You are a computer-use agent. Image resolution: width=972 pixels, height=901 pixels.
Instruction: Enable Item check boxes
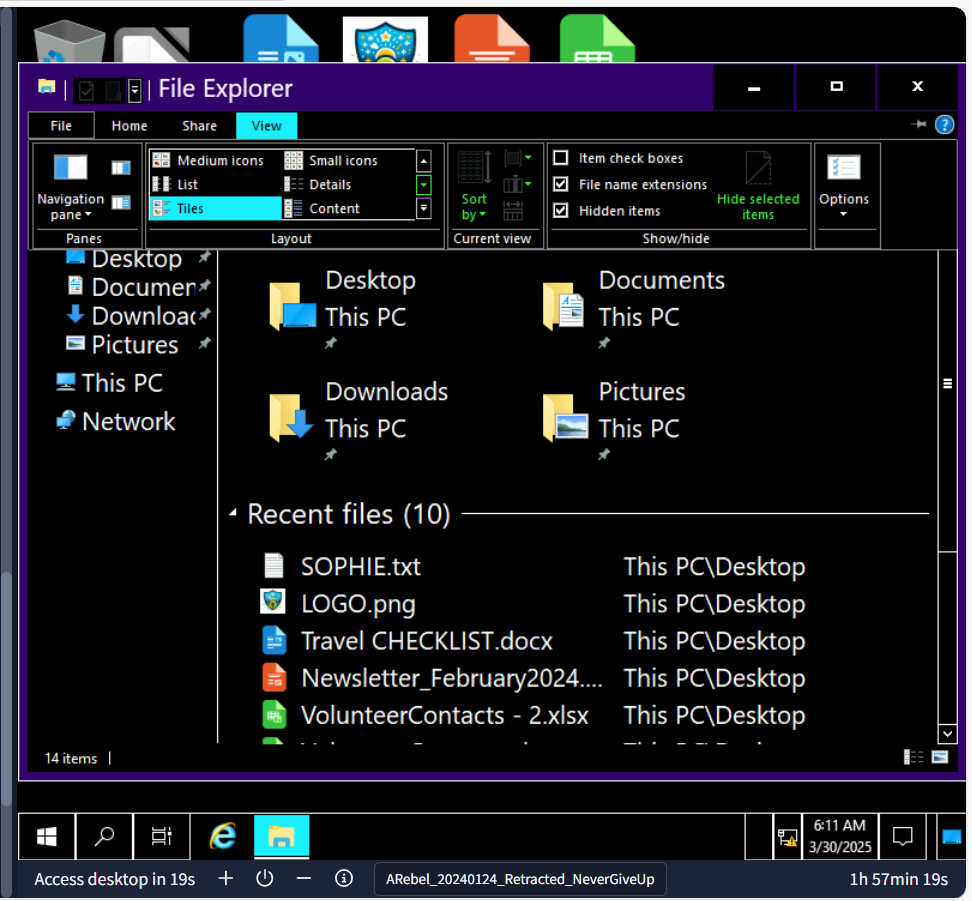(561, 158)
